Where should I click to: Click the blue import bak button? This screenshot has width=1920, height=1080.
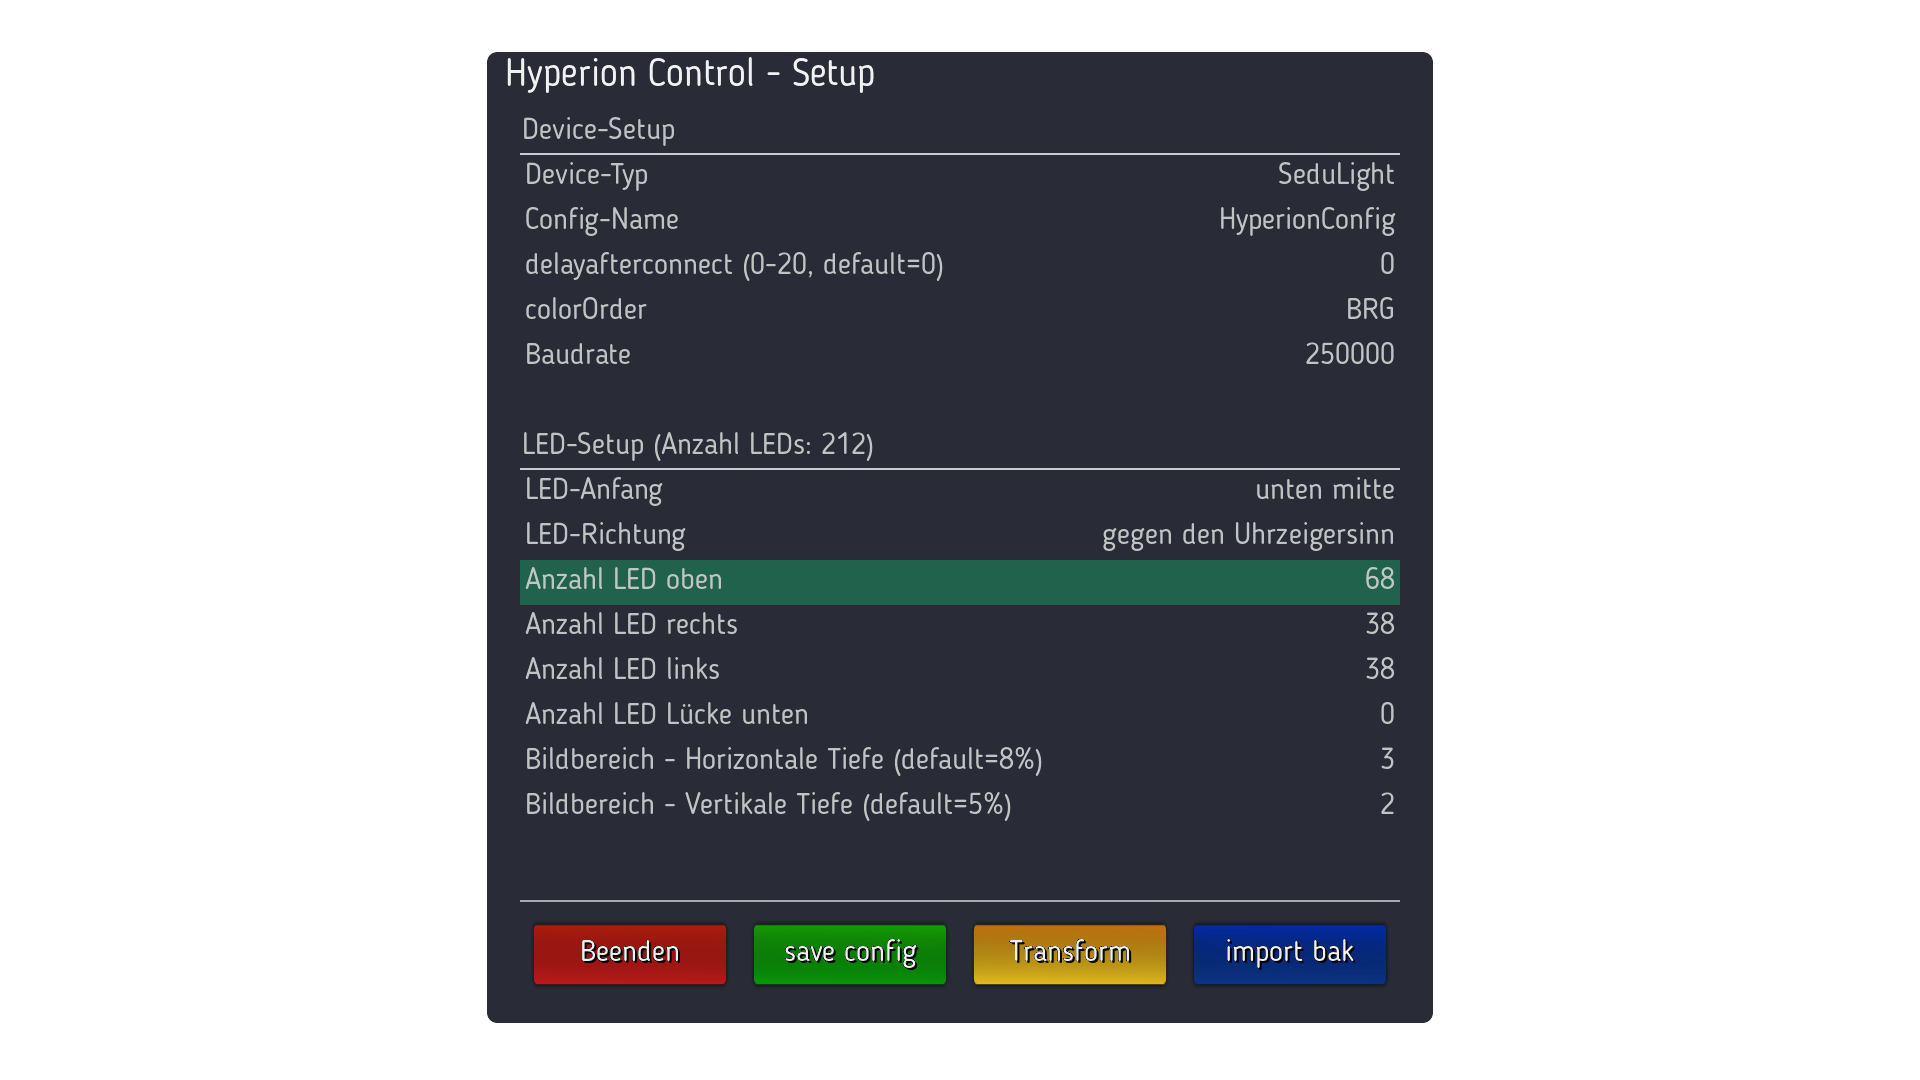1290,954
